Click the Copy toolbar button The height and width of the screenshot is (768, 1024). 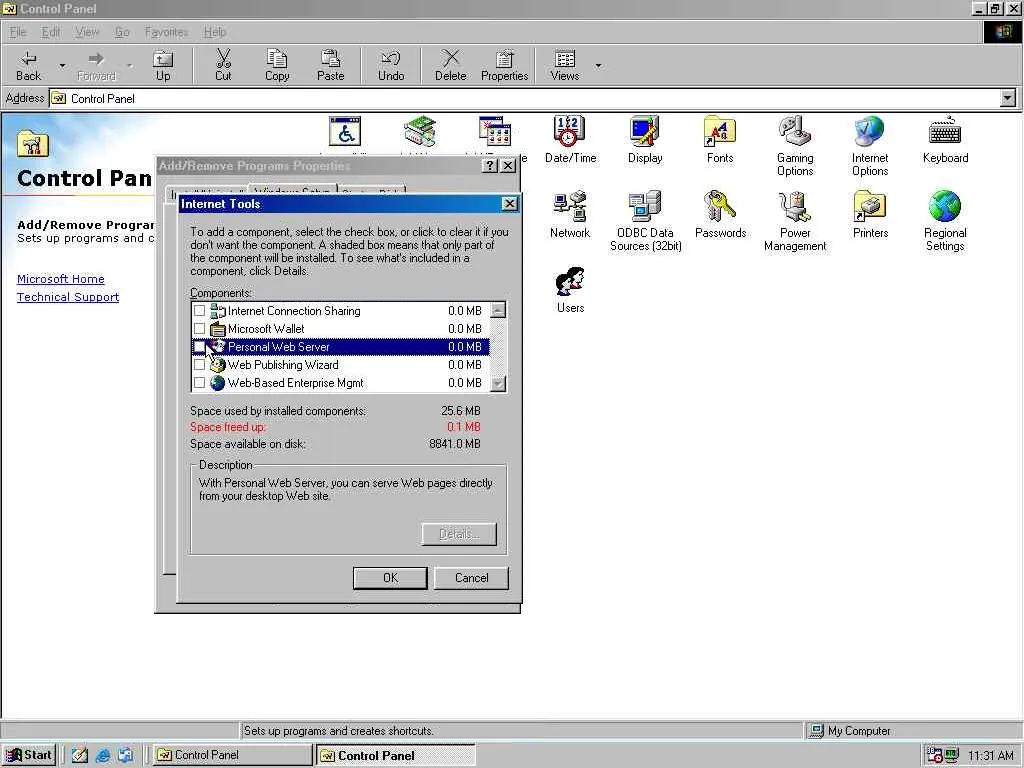[x=277, y=66]
